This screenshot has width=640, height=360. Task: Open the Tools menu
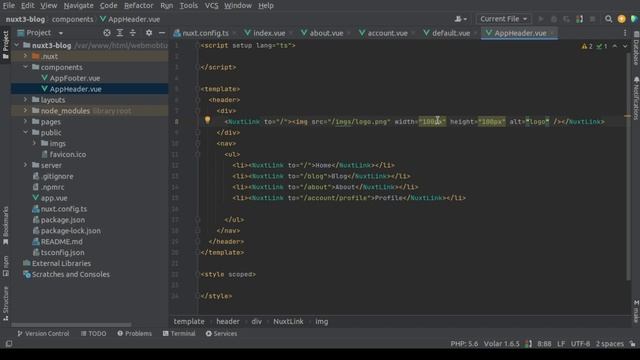(x=189, y=5)
